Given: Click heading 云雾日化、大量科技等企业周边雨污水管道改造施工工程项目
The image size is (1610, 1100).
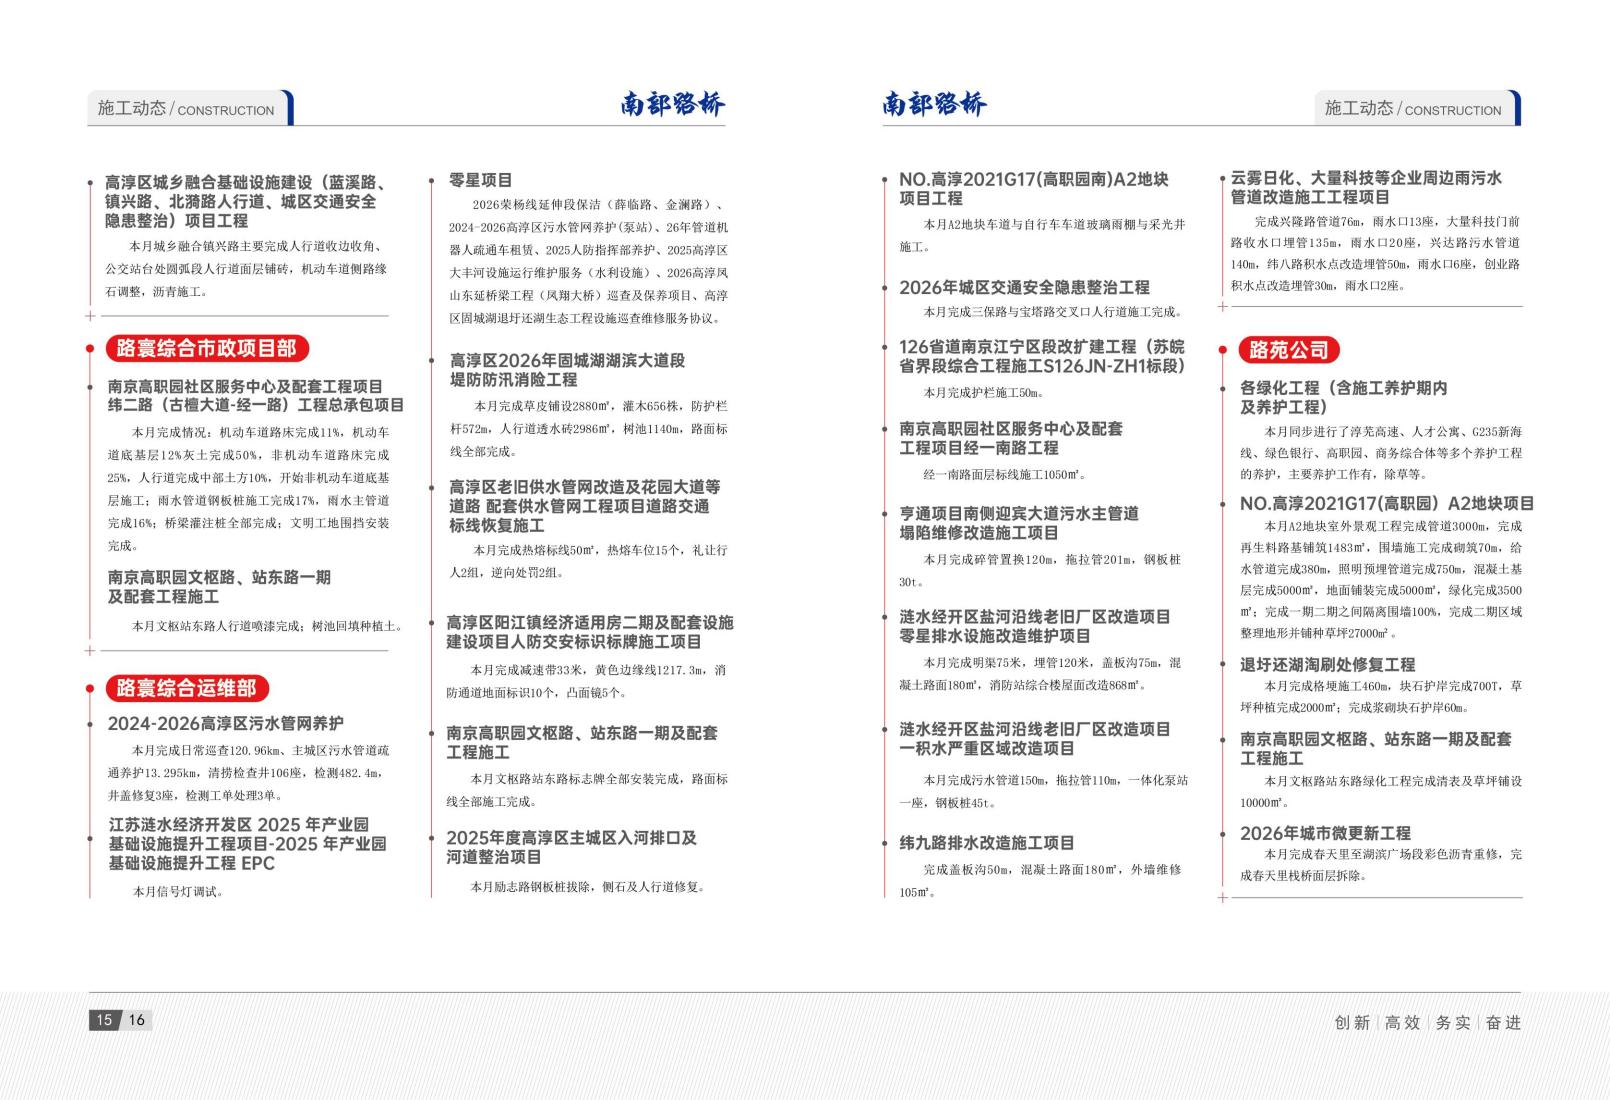Looking at the screenshot, I should pyautogui.click(x=1366, y=188).
